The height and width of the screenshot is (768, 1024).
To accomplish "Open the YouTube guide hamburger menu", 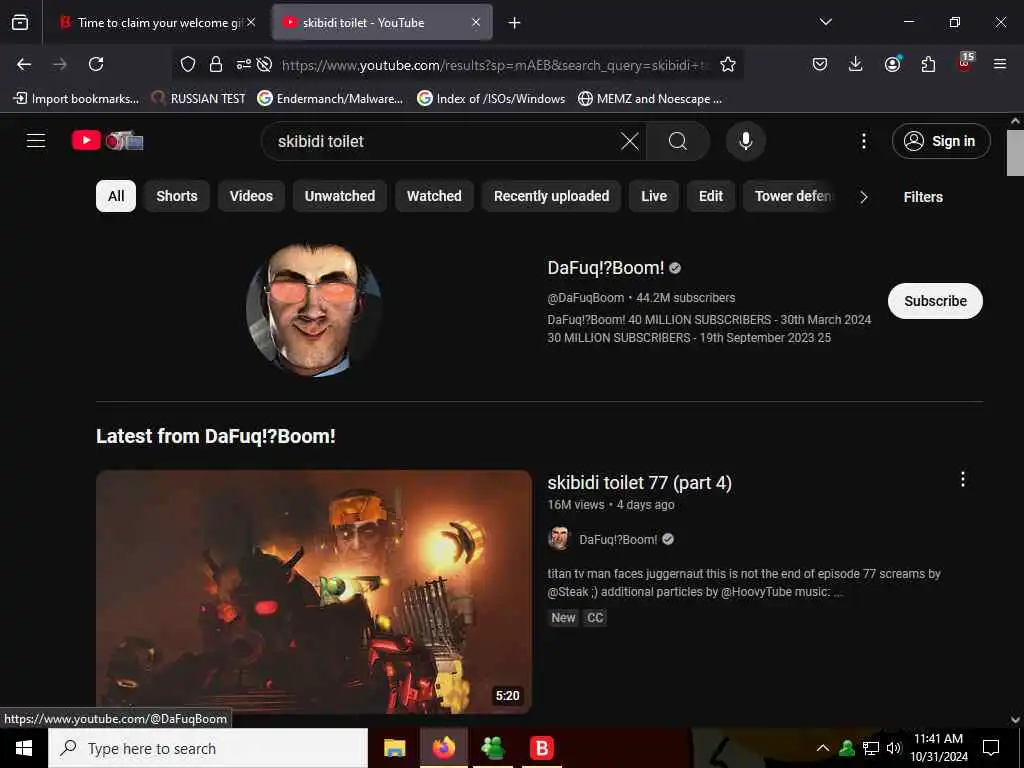I will [36, 140].
